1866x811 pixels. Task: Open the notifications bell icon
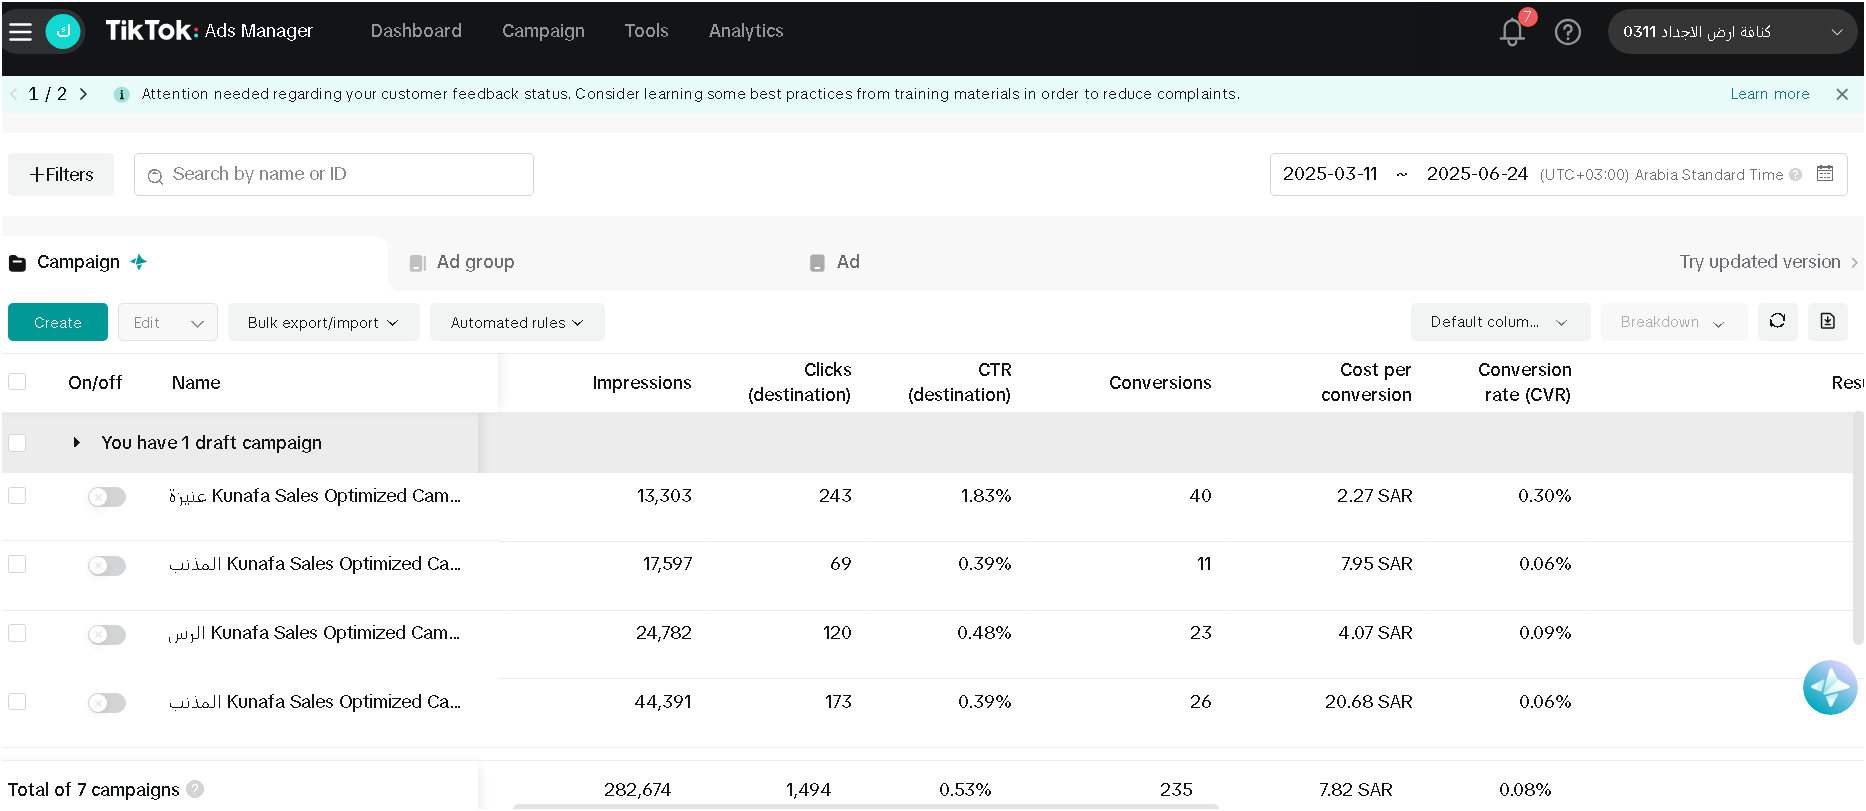[x=1512, y=32]
